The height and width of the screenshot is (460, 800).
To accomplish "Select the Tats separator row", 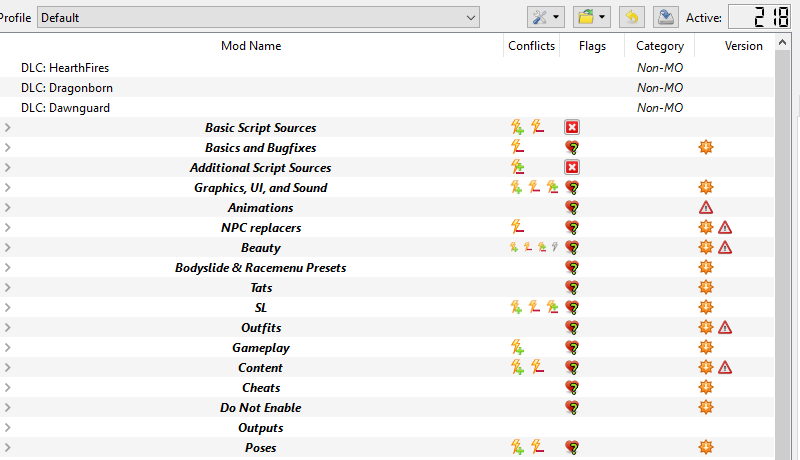I will (387, 288).
